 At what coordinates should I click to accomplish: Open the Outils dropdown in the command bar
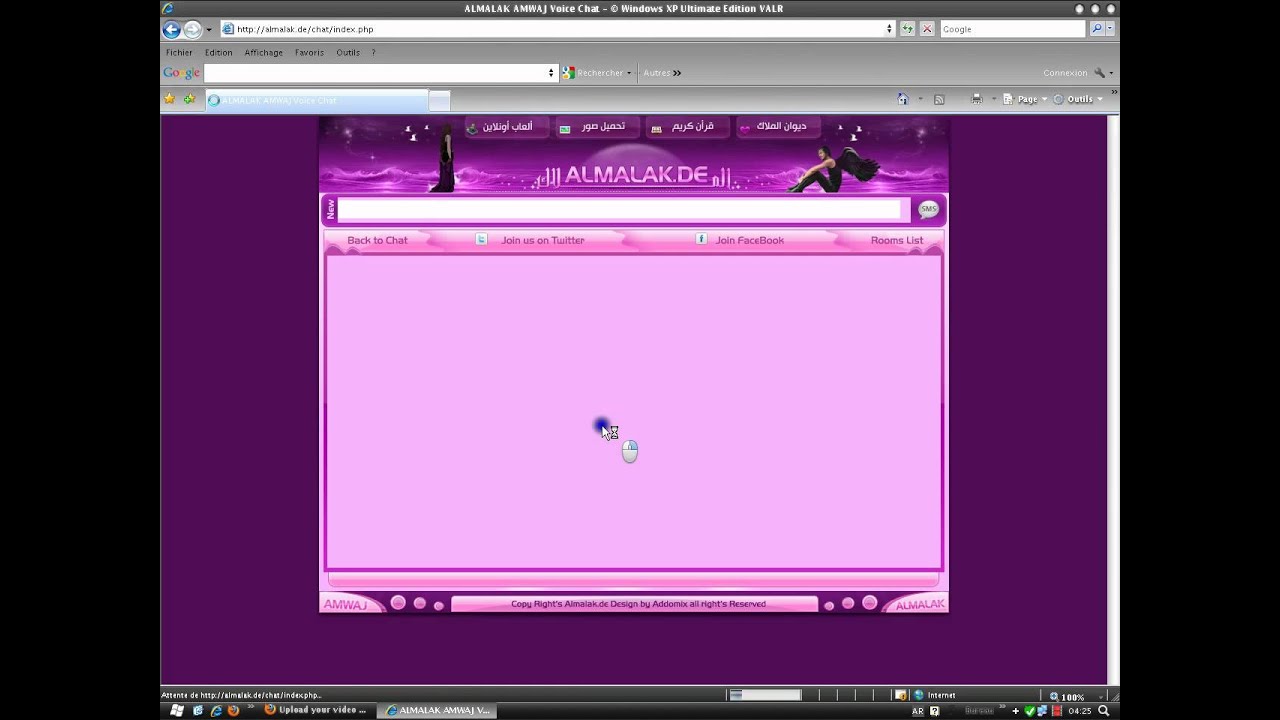(x=1078, y=99)
